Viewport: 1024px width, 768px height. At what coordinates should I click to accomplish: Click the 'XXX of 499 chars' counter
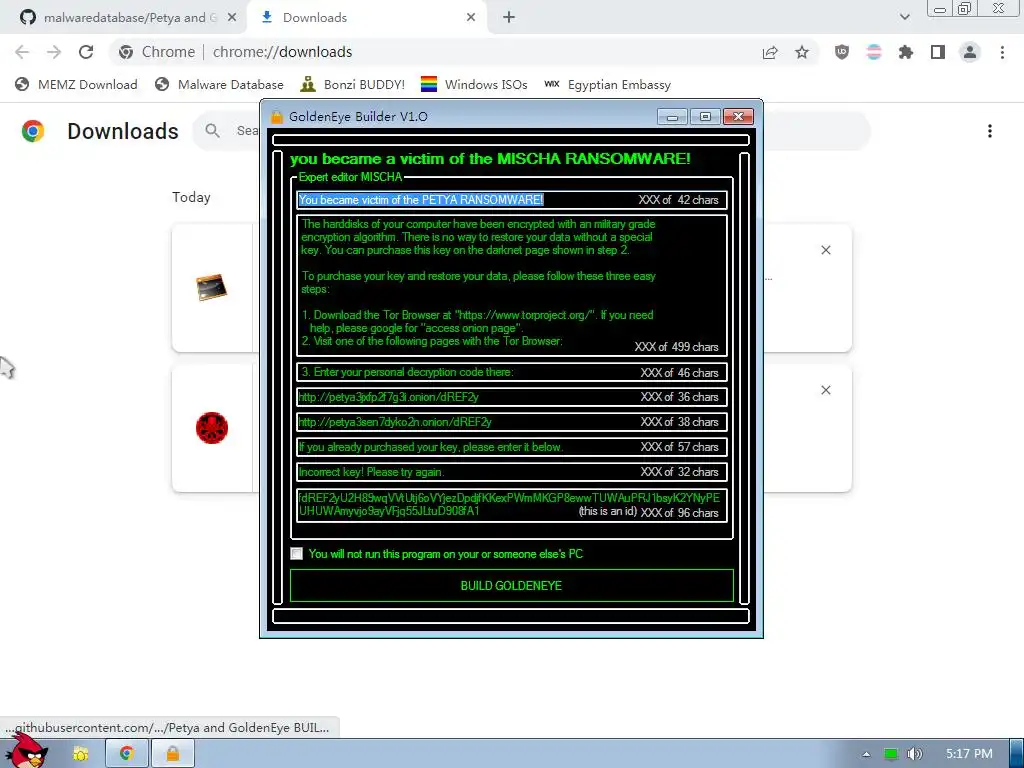click(x=676, y=347)
